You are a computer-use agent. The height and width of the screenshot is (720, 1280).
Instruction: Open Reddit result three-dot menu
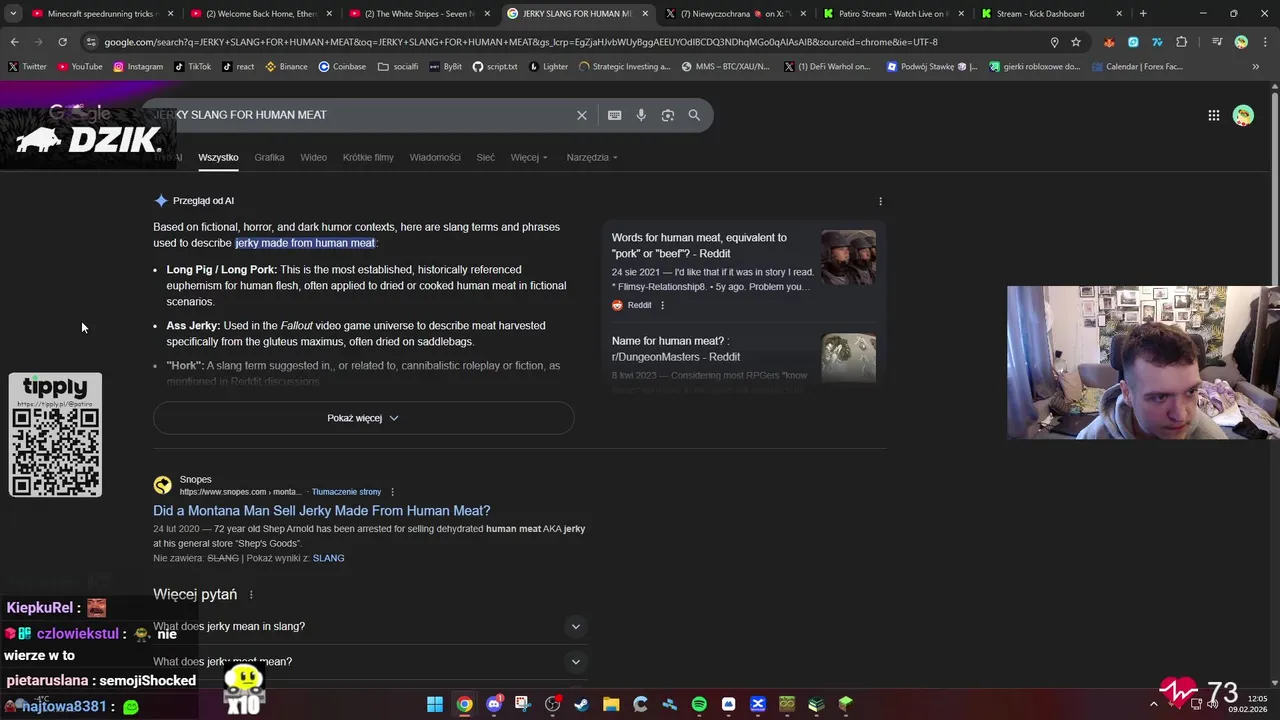662,305
